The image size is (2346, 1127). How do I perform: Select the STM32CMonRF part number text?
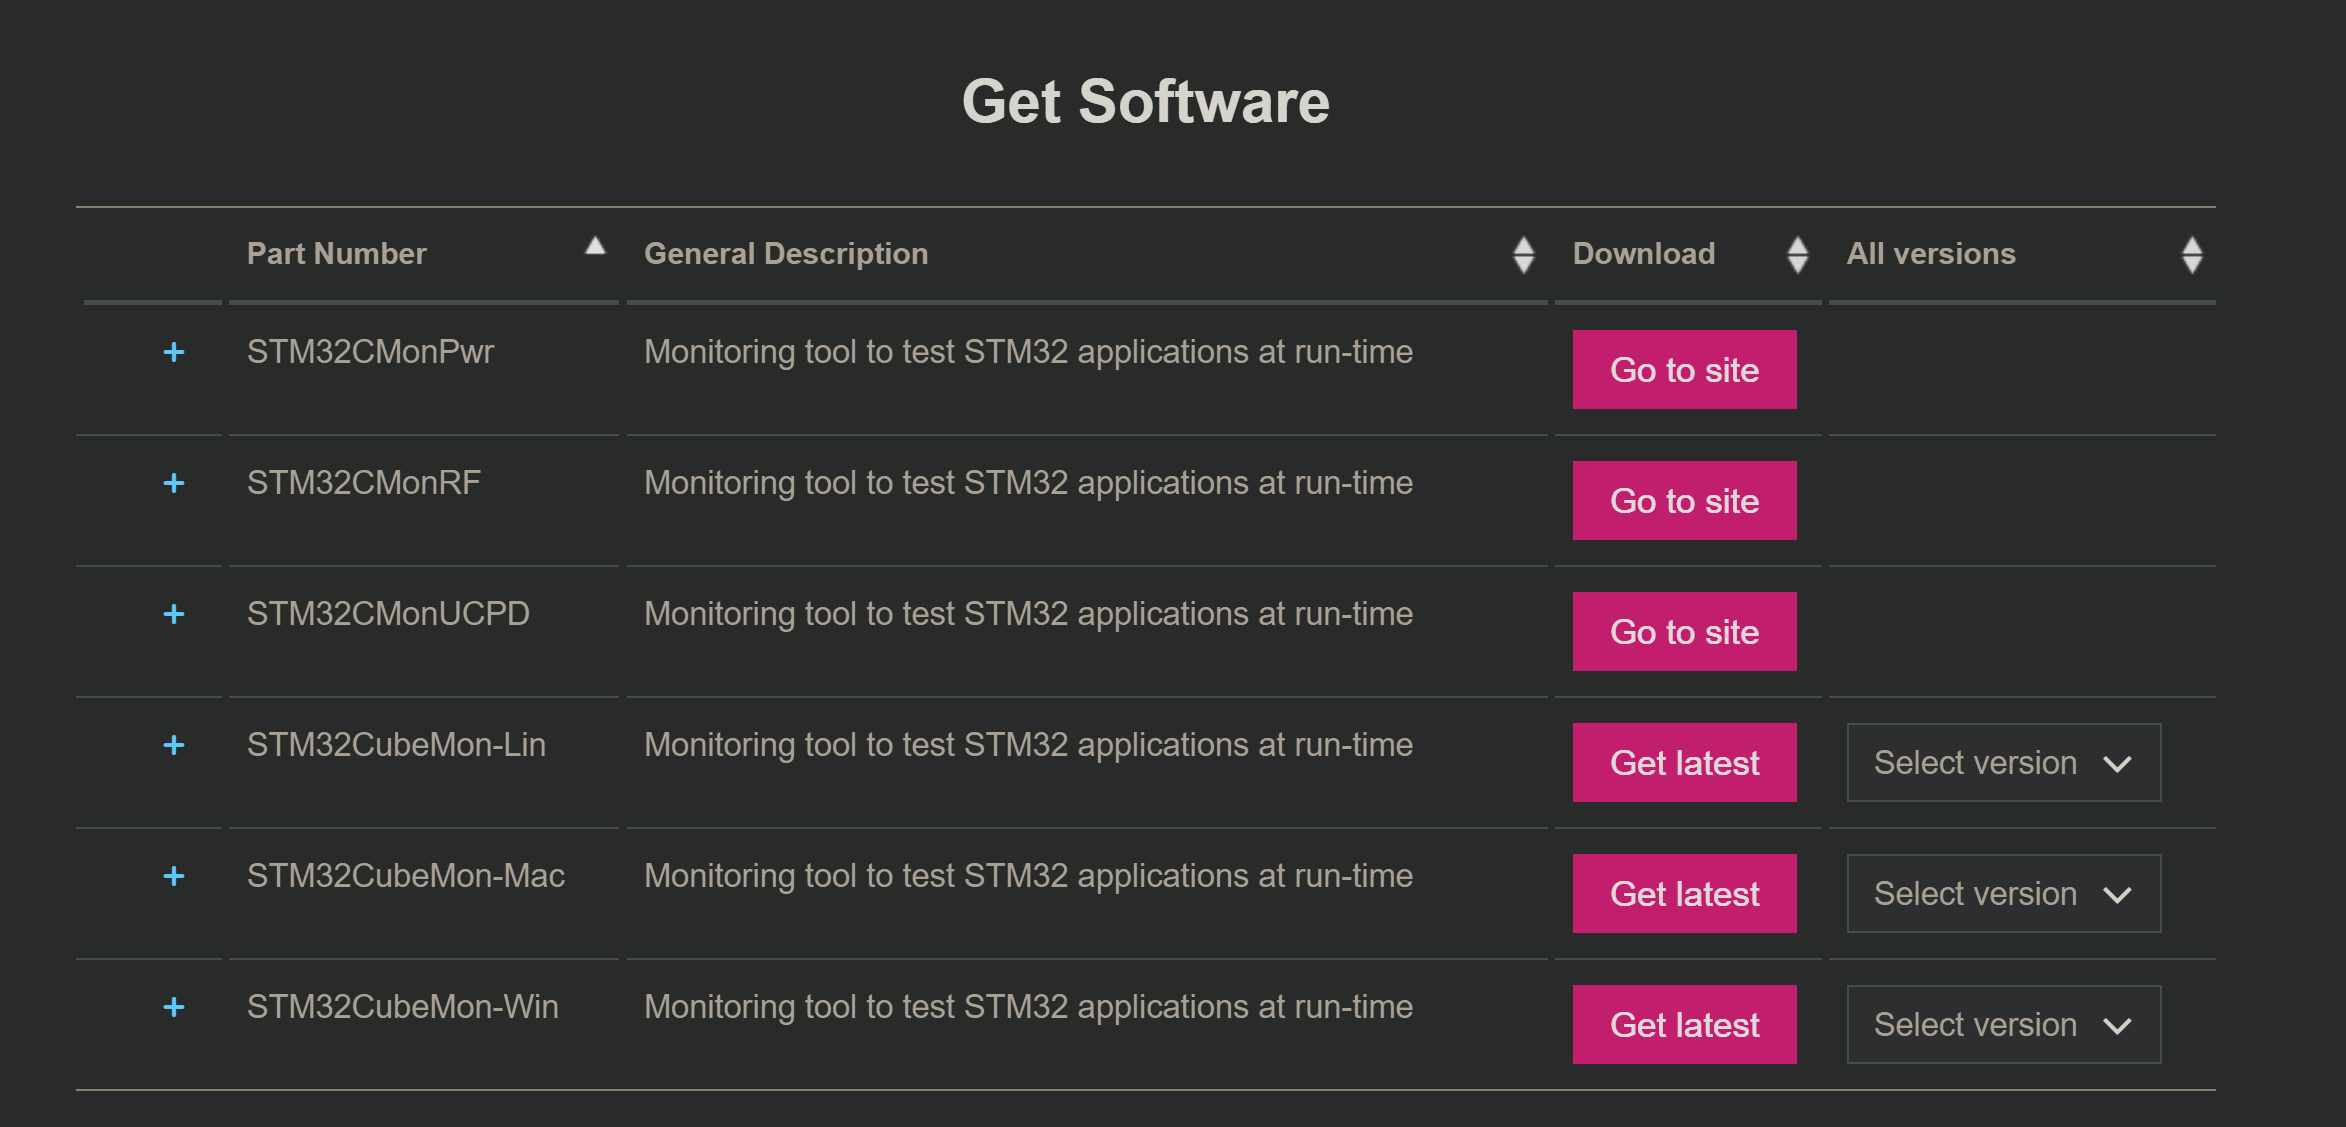pos(364,483)
